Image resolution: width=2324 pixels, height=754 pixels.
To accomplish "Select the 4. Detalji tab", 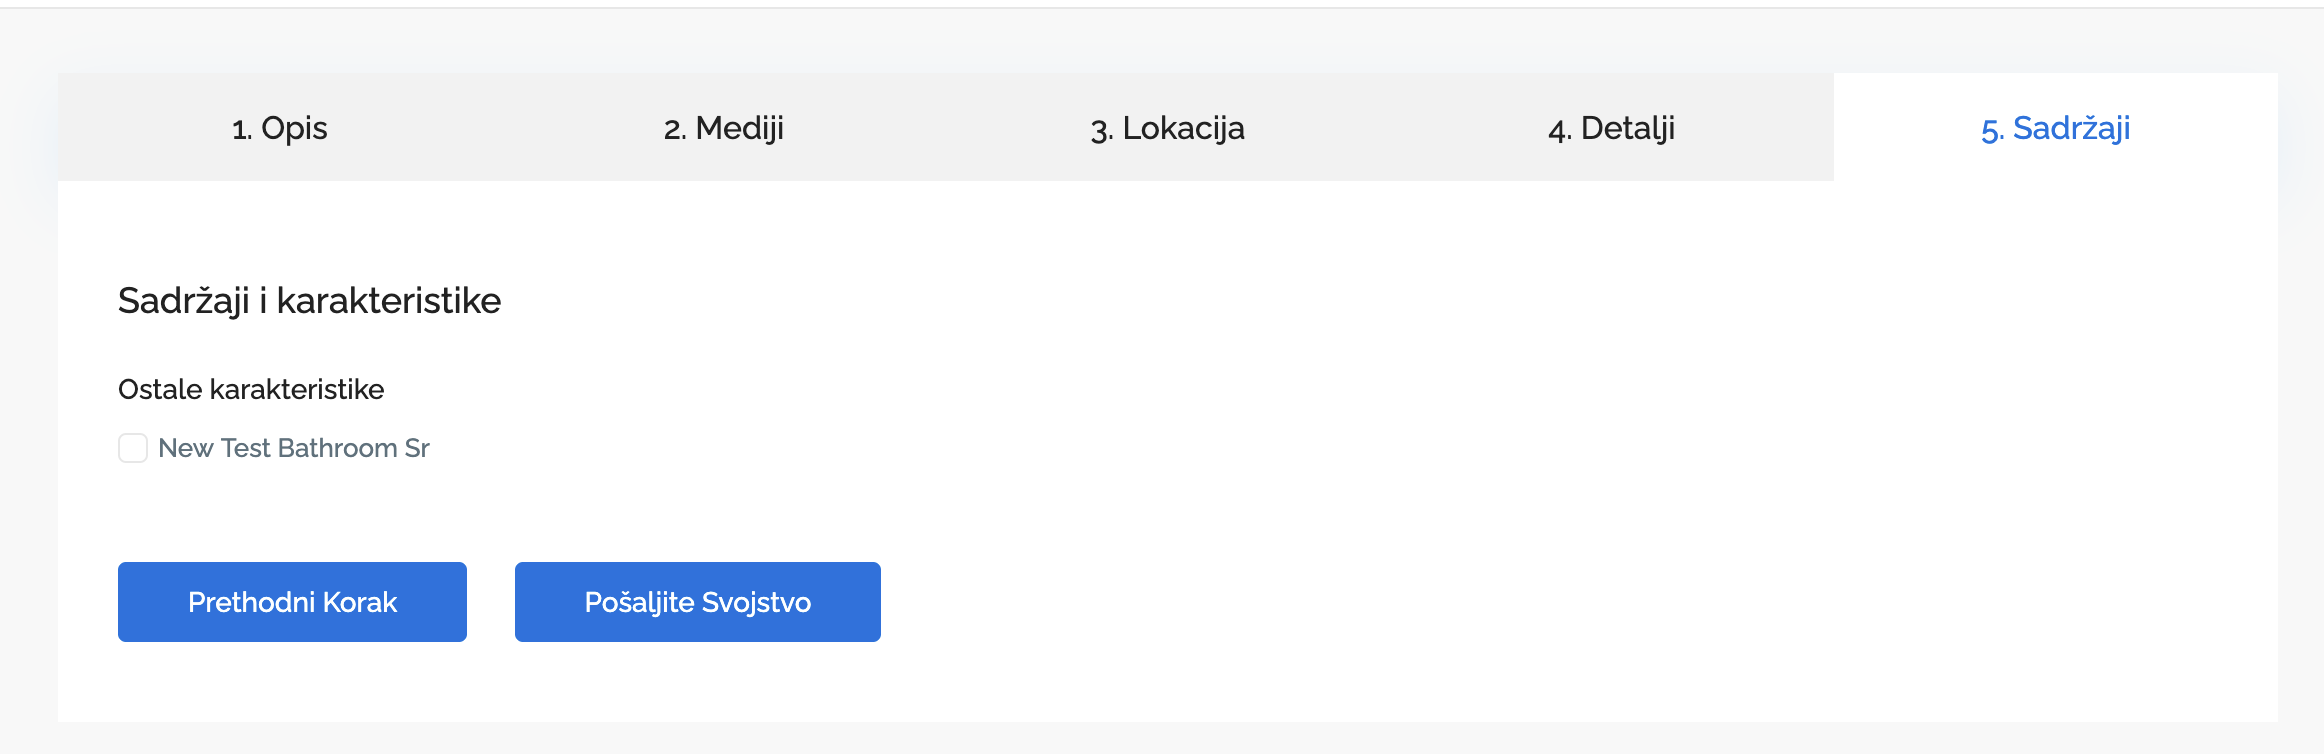I will (1611, 128).
